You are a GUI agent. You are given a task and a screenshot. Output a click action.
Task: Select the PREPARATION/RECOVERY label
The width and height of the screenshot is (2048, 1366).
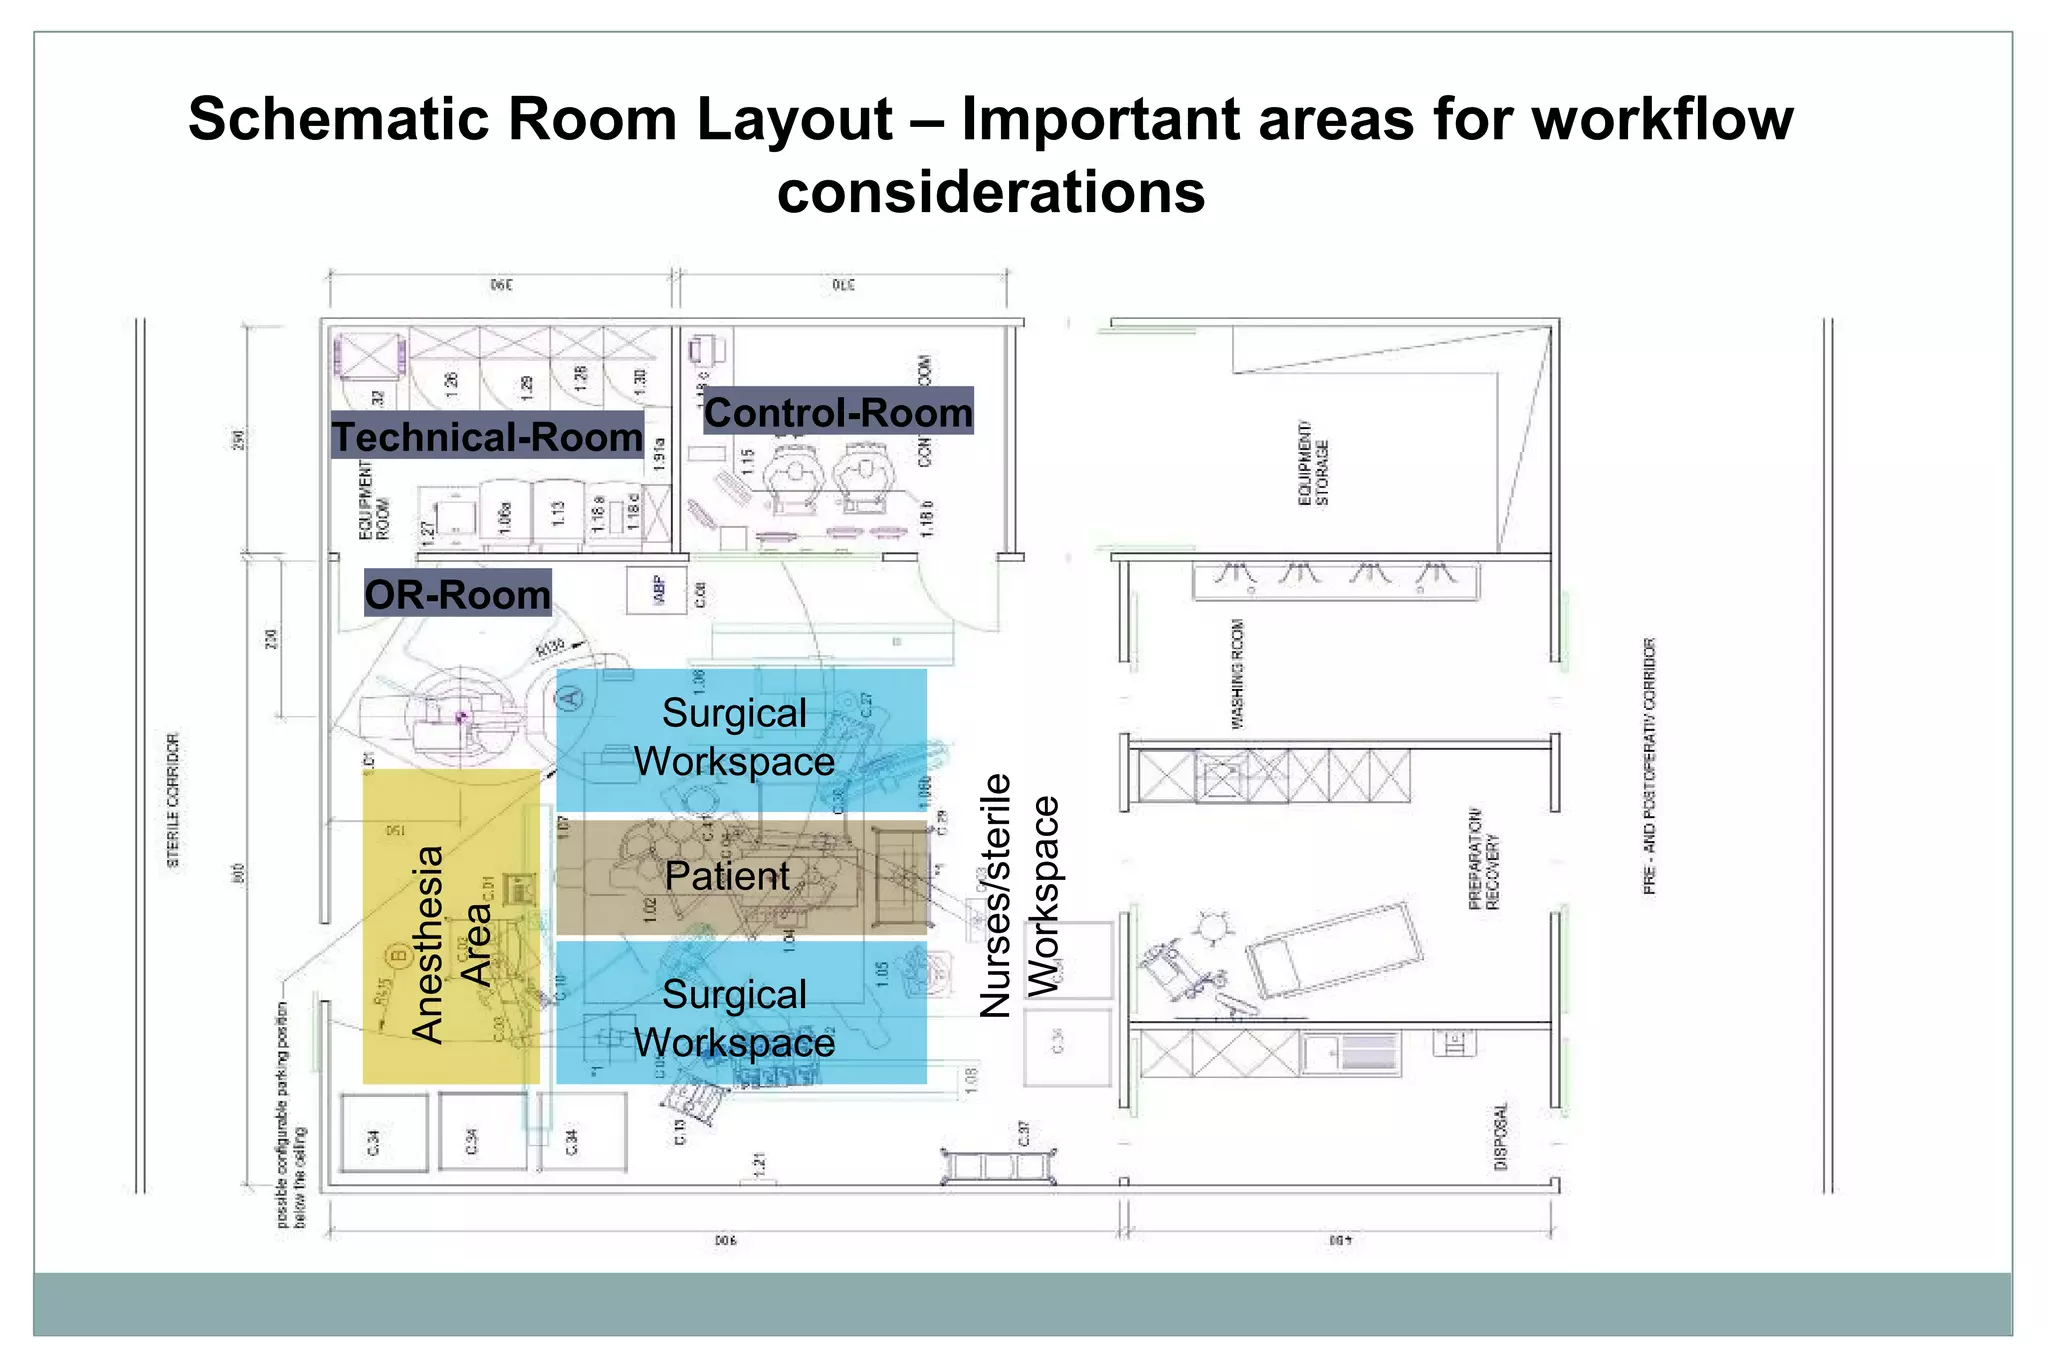tap(1484, 859)
